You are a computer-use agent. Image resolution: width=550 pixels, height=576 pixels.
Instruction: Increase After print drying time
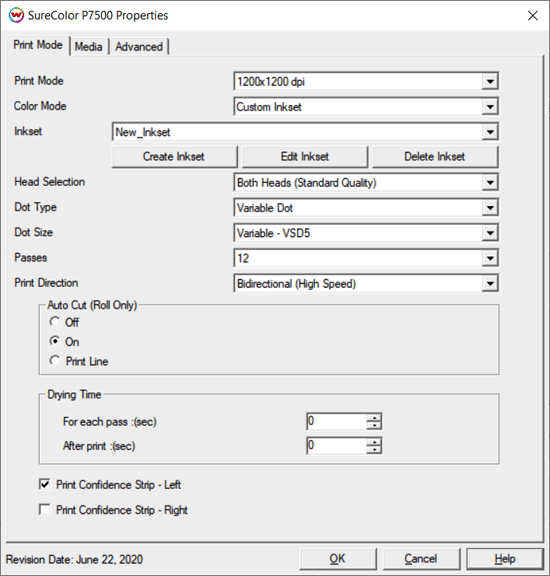coord(374,442)
